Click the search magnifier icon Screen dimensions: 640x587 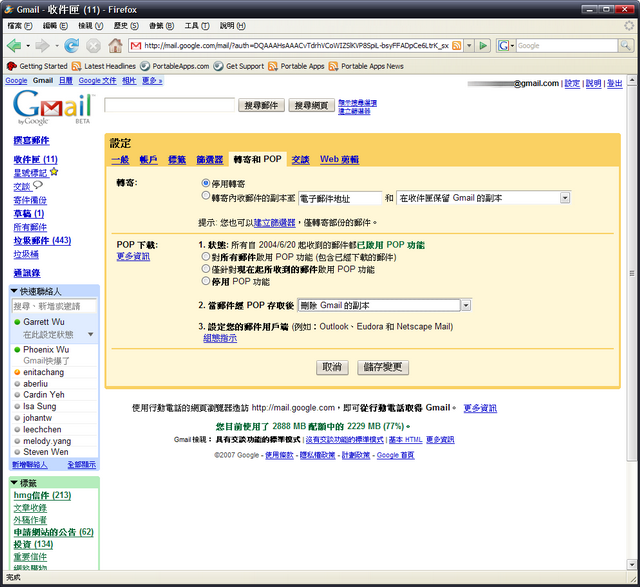point(625,46)
